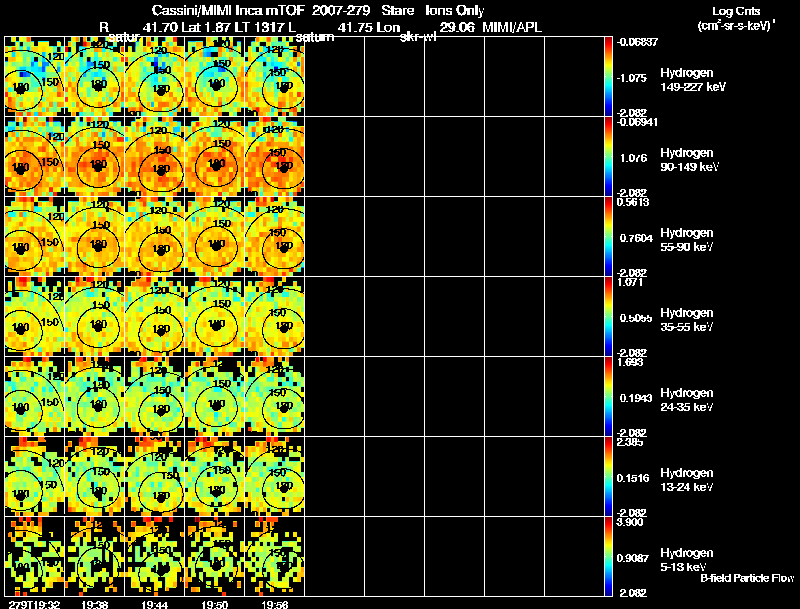800x609 pixels.
Task: Select the 13-24 keV hydrogen image at 19:38
Action: pos(95,477)
